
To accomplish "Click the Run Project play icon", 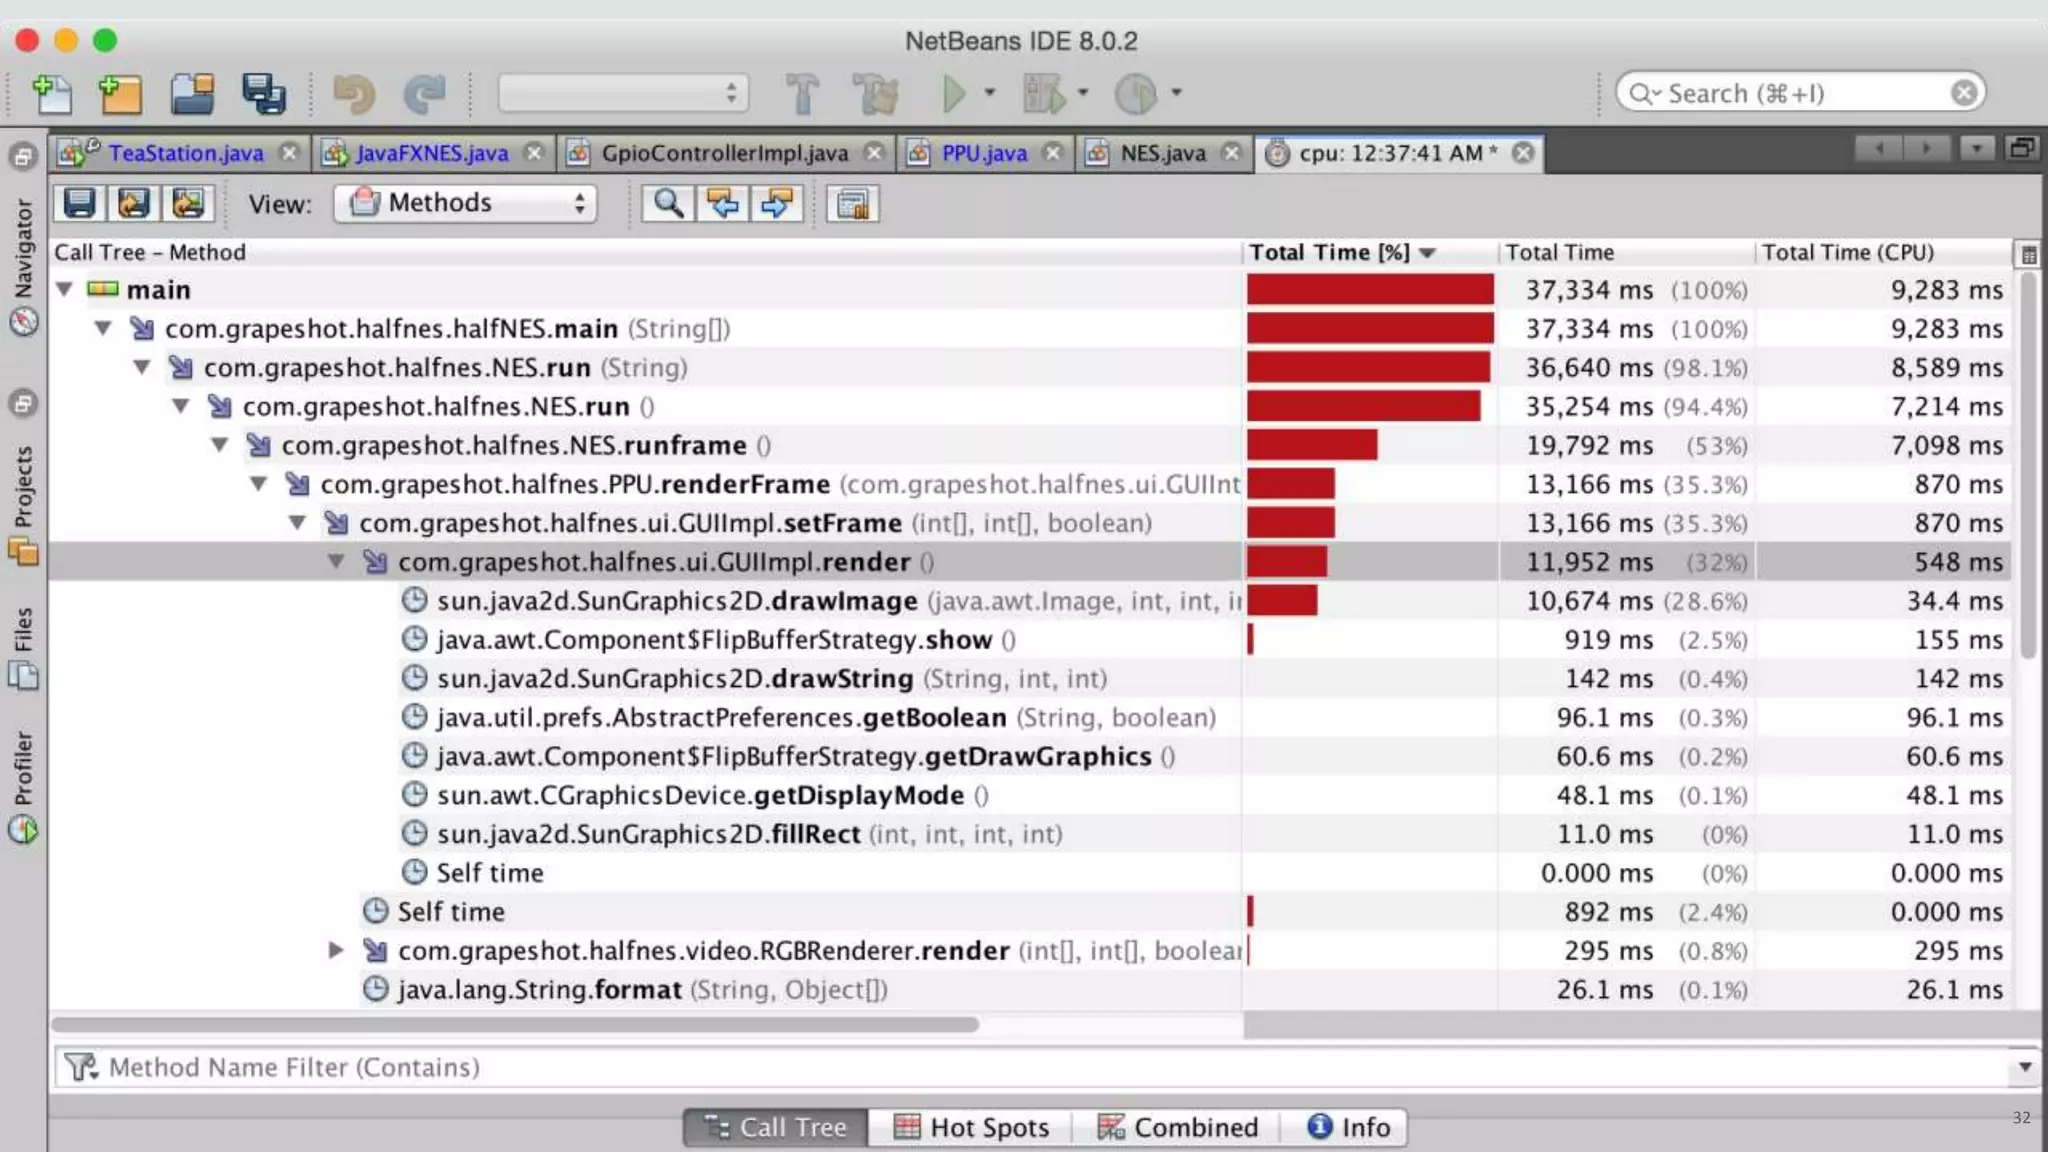I will [954, 94].
